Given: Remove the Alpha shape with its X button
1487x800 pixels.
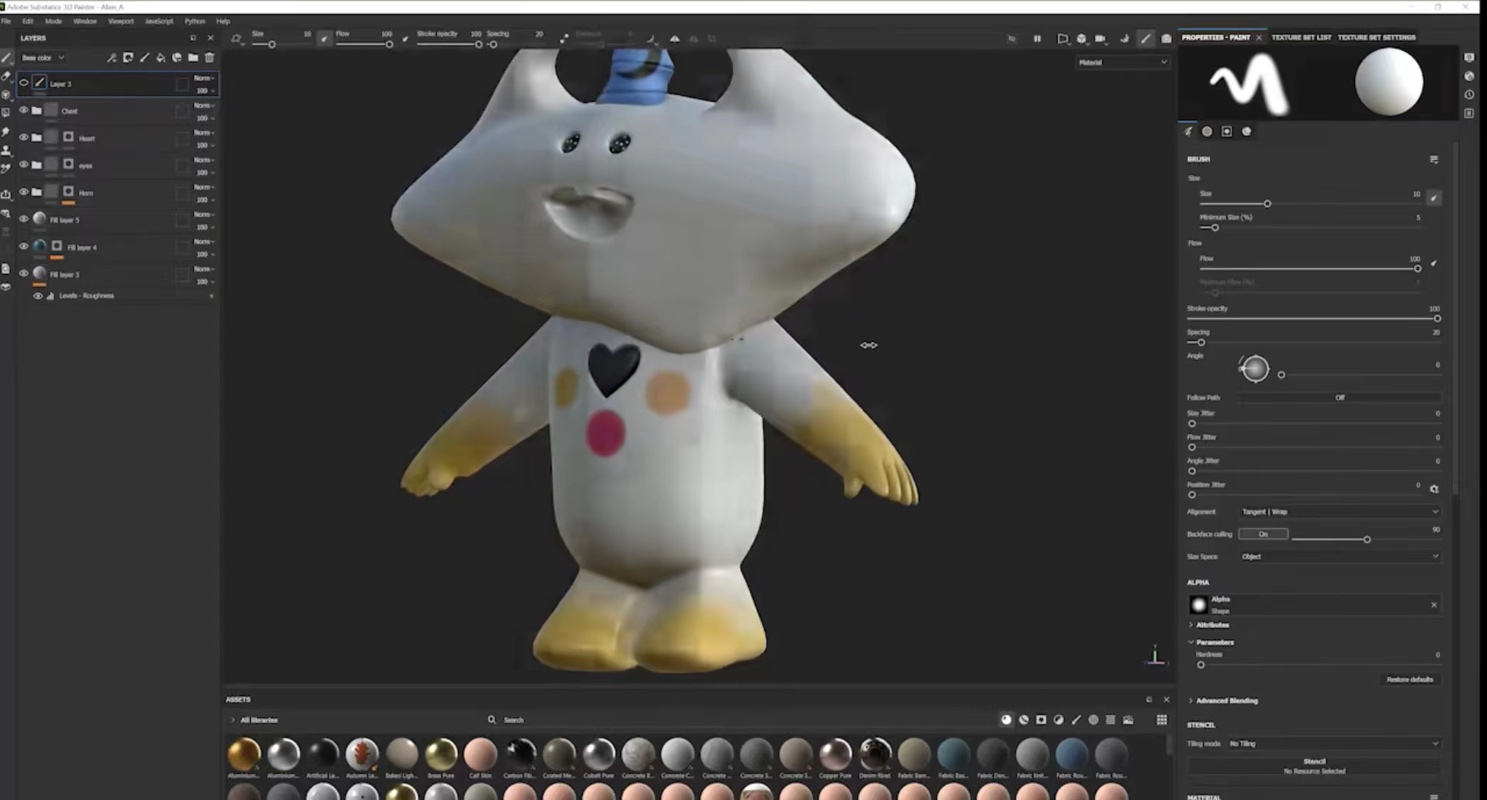Looking at the screenshot, I should [1433, 605].
